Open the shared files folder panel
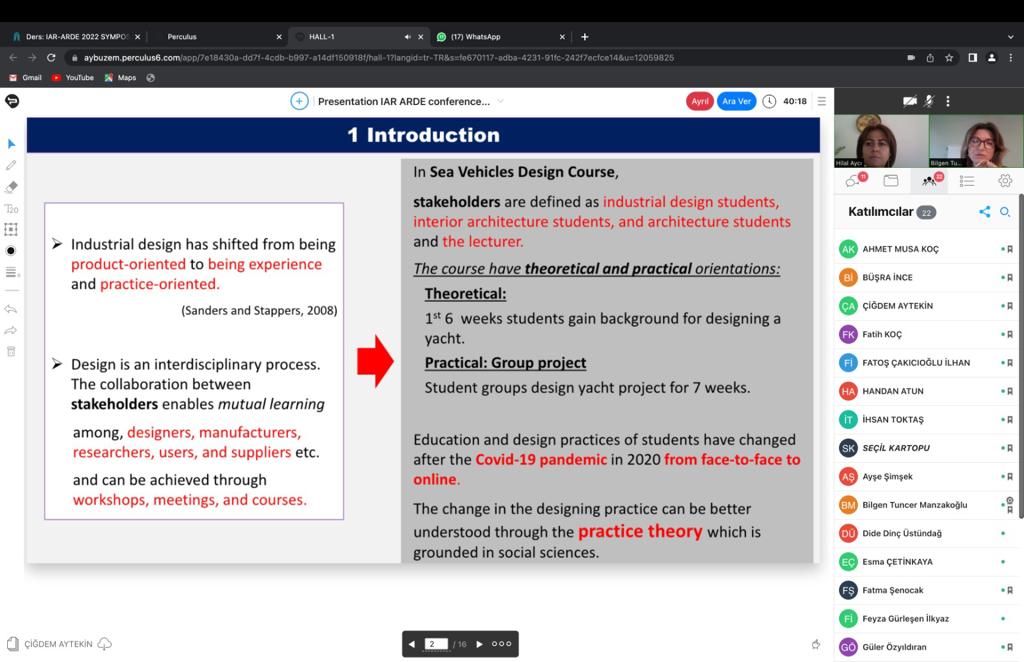Image resolution: width=1024 pixels, height=662 pixels. pyautogui.click(x=891, y=181)
